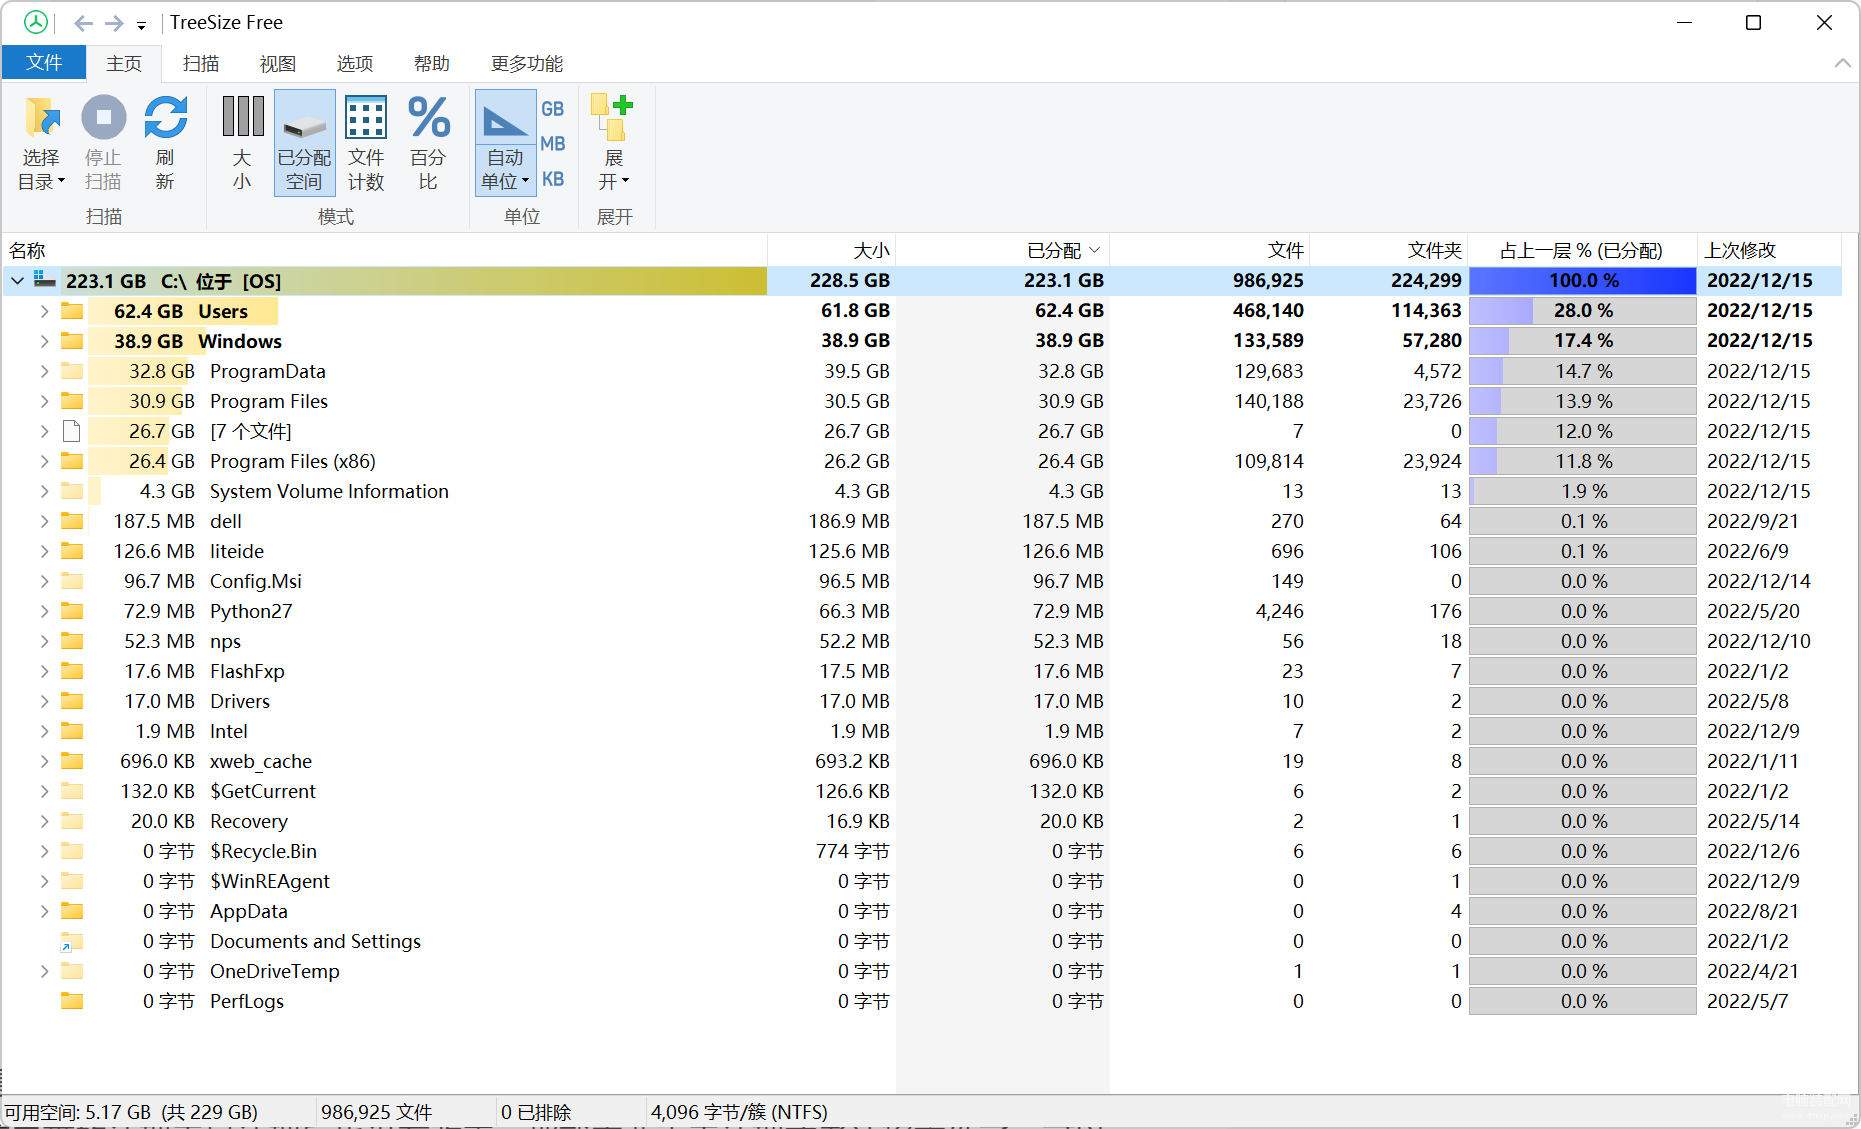The height and width of the screenshot is (1129, 1861).
Task: Collapse the ribbon with chevron
Action: (x=1842, y=63)
